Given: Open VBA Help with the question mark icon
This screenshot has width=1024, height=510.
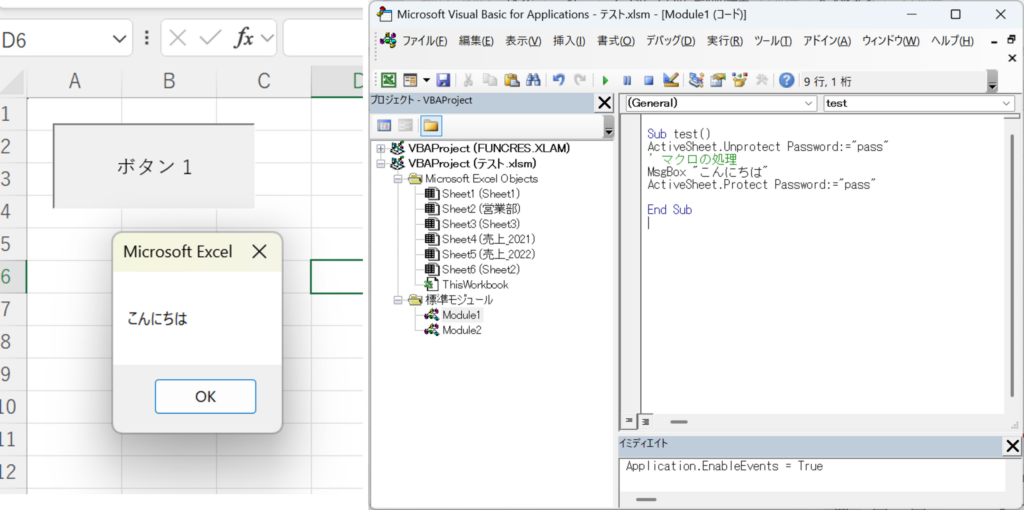Looking at the screenshot, I should (787, 80).
